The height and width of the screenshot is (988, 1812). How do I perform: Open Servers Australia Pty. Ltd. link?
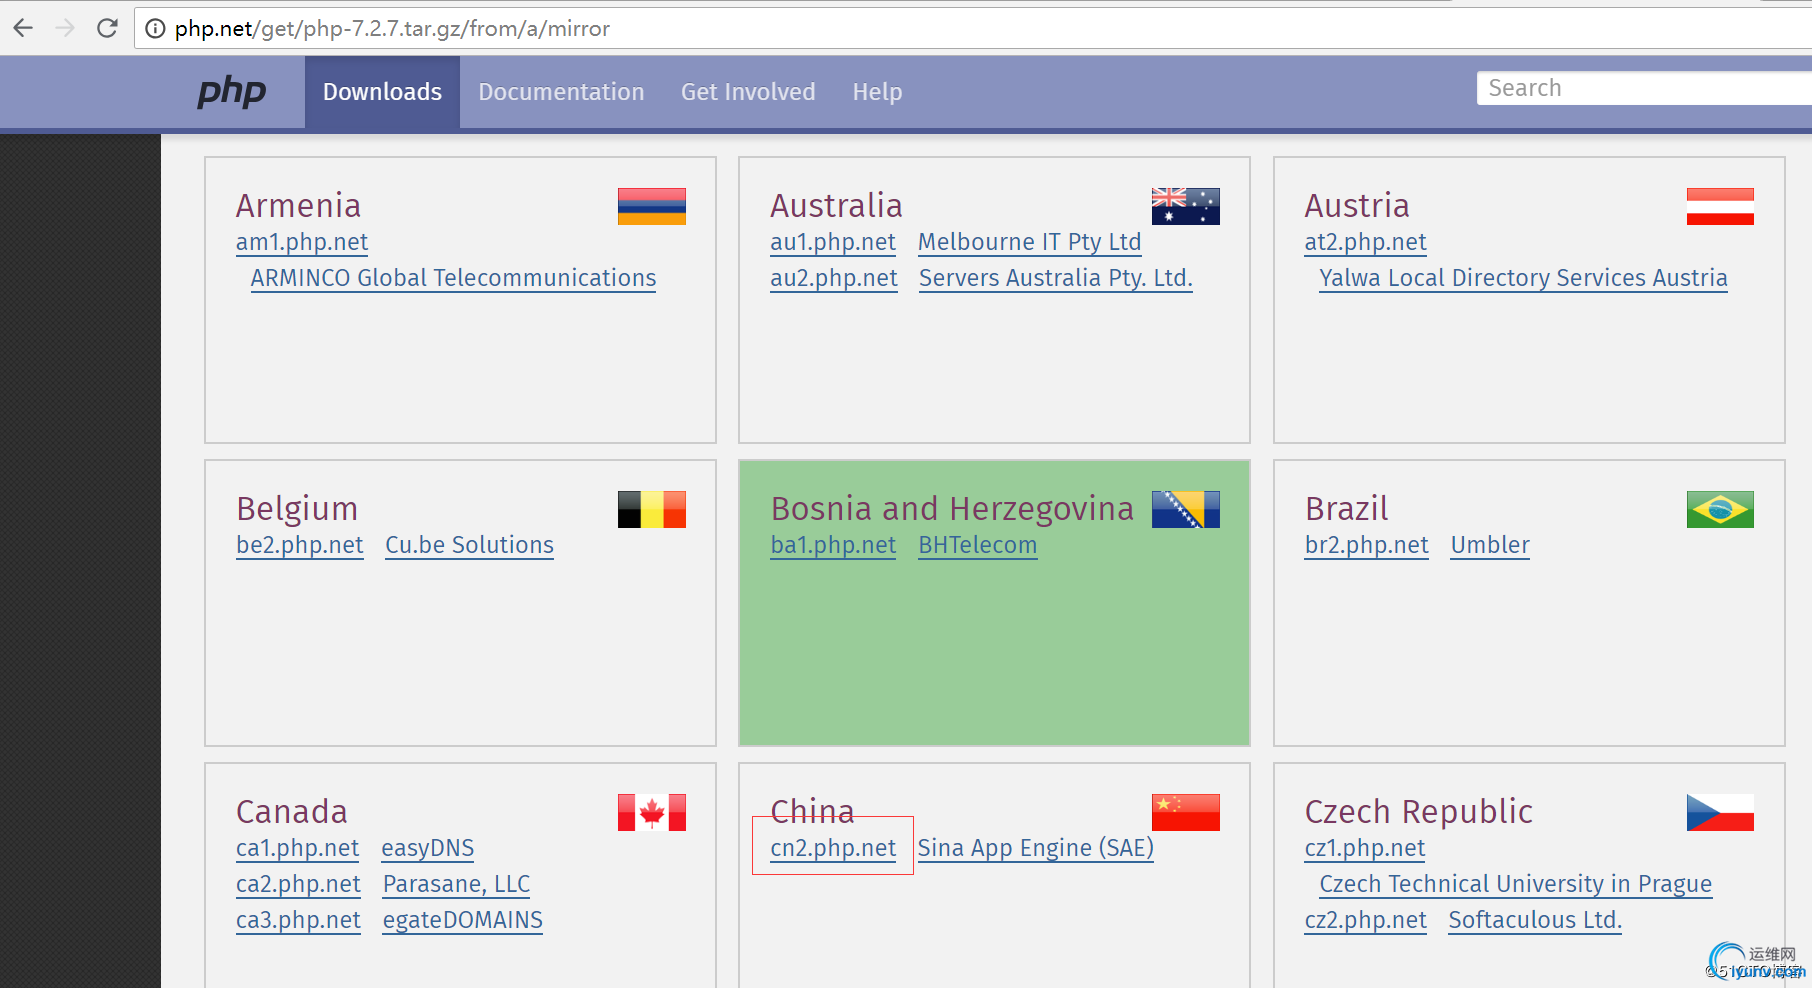[x=1056, y=278]
